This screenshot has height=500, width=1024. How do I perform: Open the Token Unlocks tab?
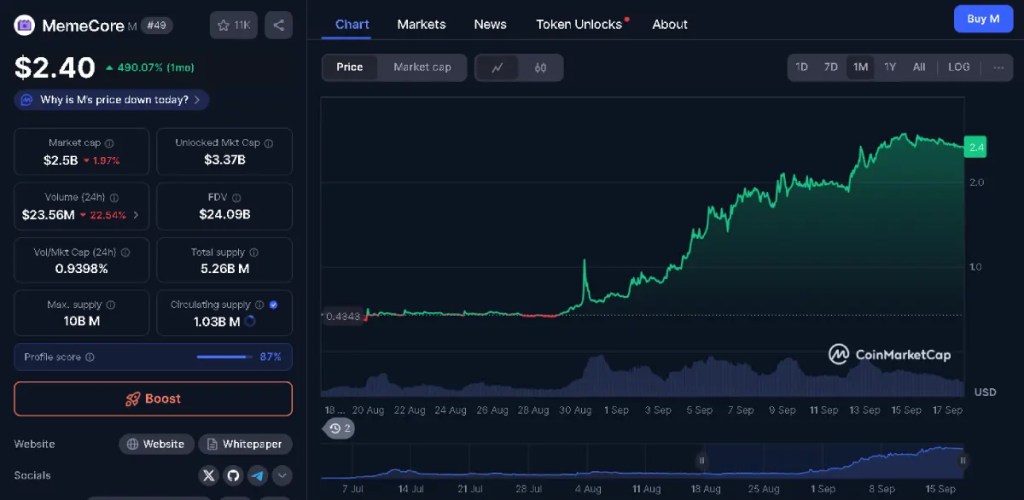click(579, 24)
